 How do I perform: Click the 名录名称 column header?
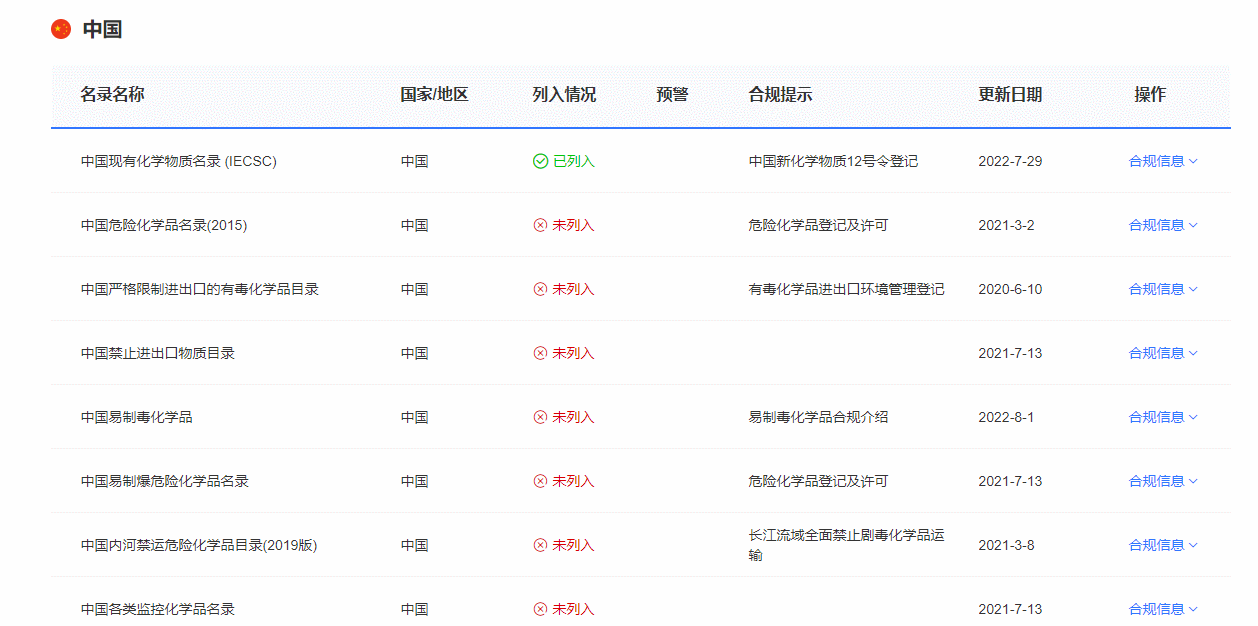click(x=112, y=95)
